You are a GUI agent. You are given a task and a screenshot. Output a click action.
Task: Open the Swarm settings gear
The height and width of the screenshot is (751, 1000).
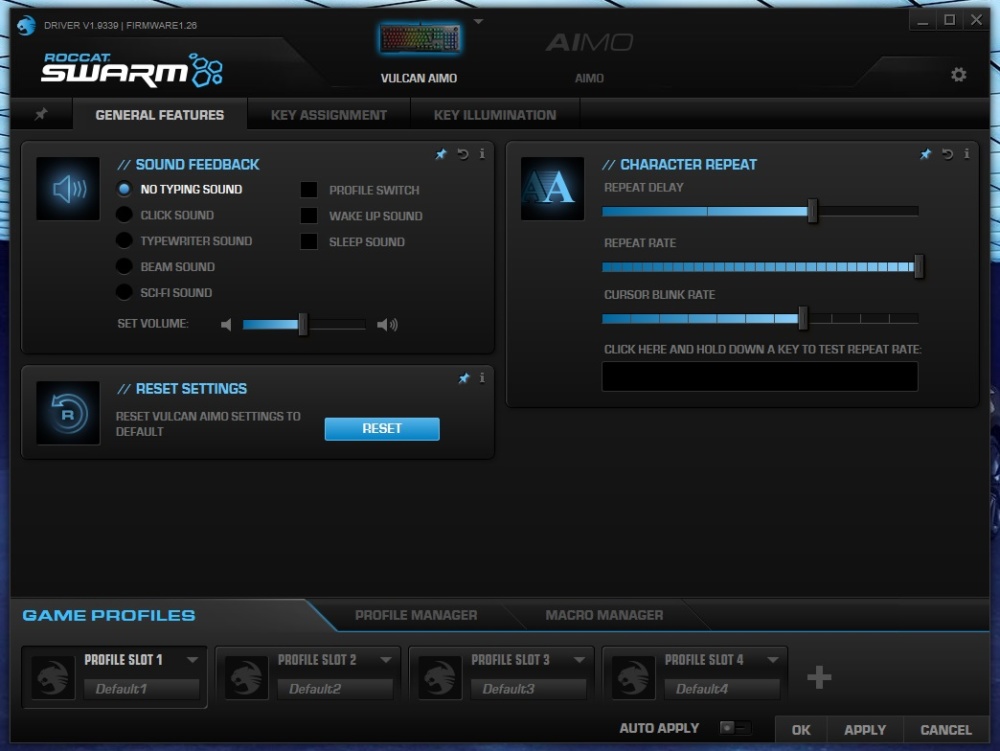[x=958, y=75]
